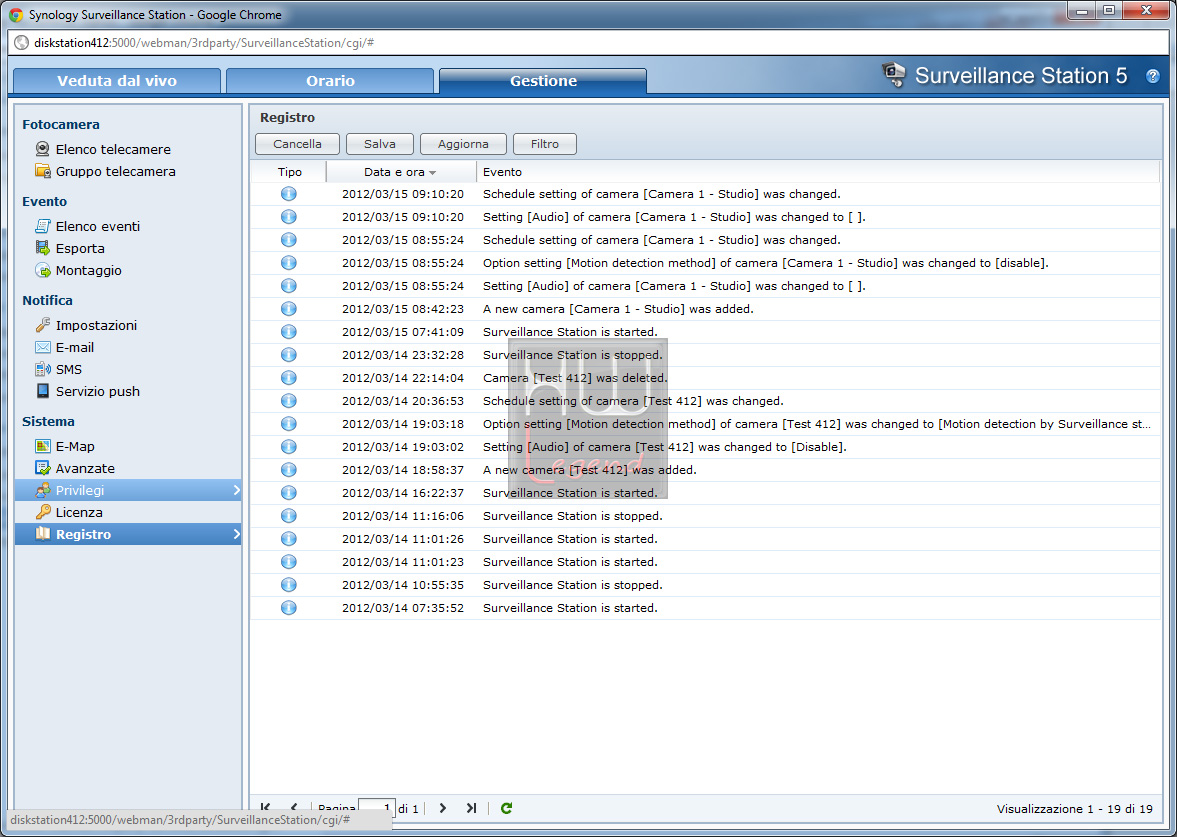Click the page number input field
Image resolution: width=1177 pixels, height=837 pixels.
click(377, 808)
